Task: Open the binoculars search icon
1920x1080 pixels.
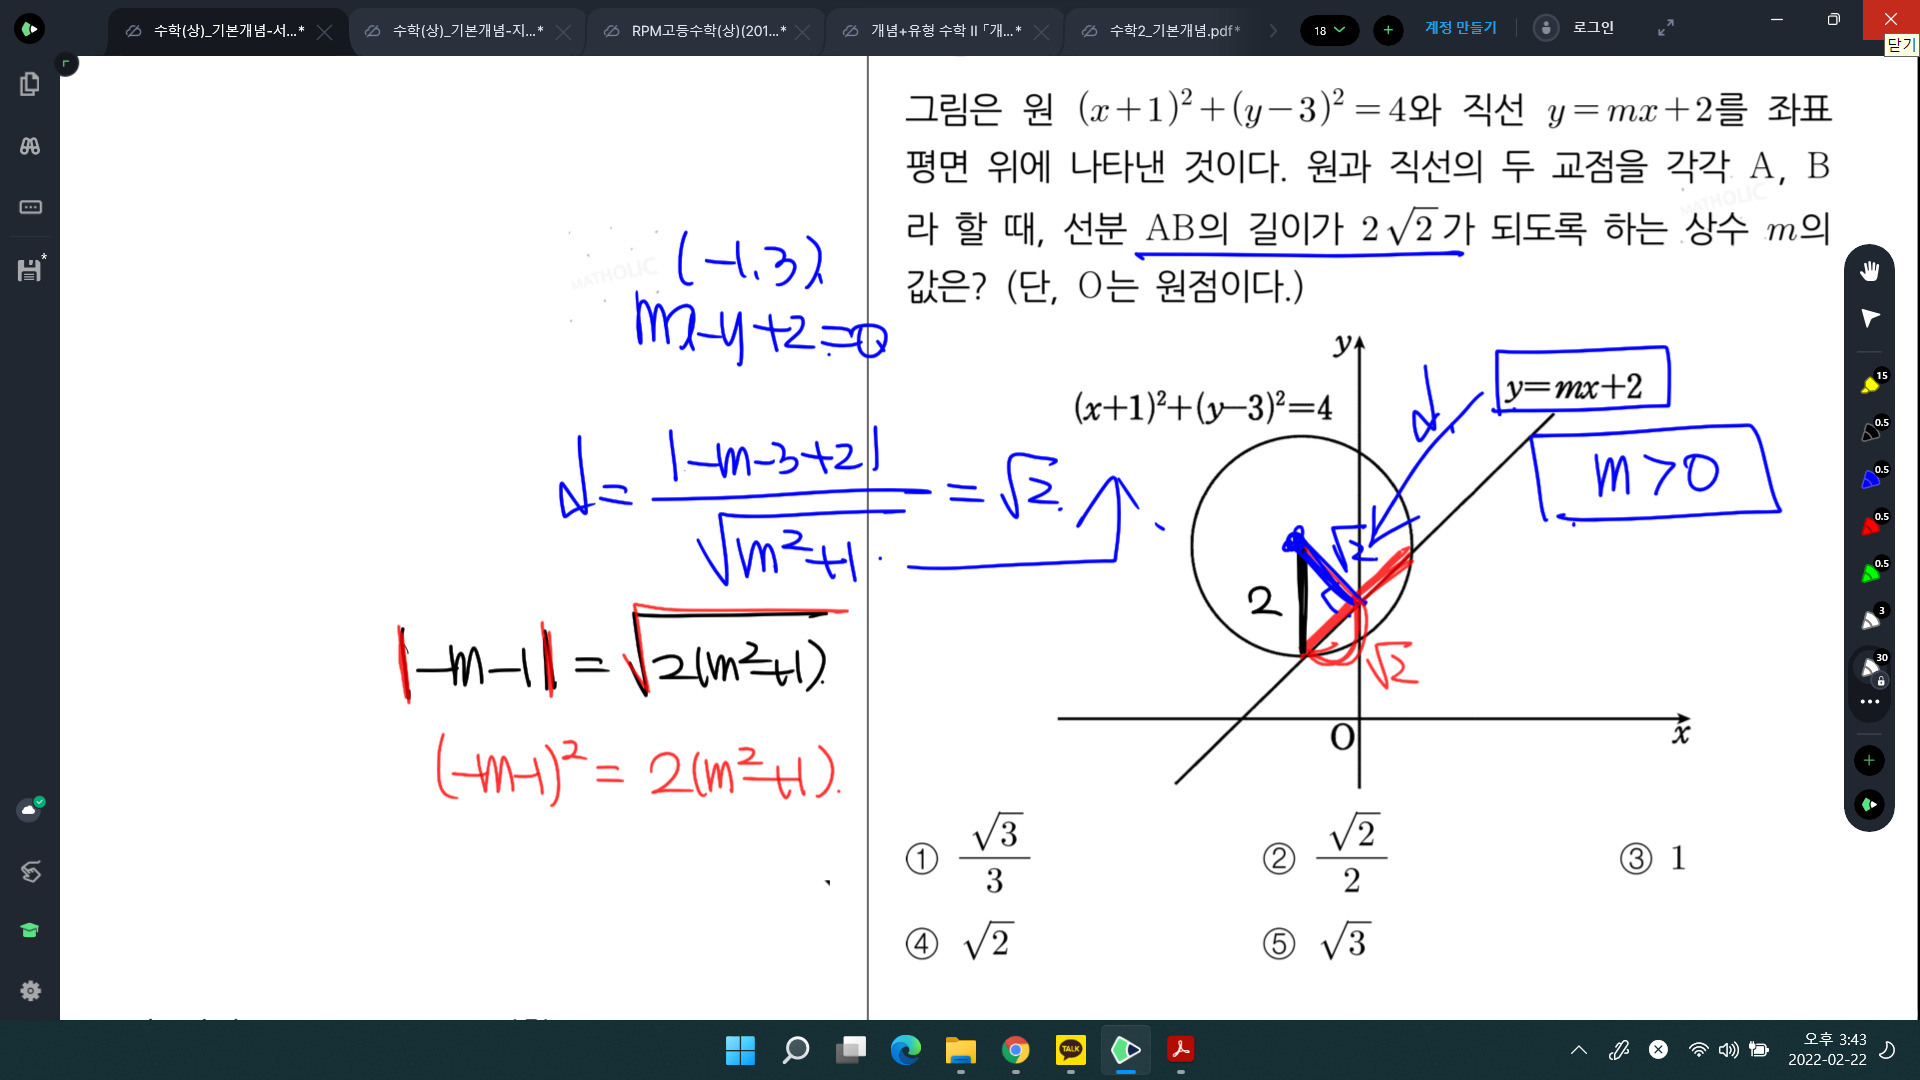Action: coord(29,146)
